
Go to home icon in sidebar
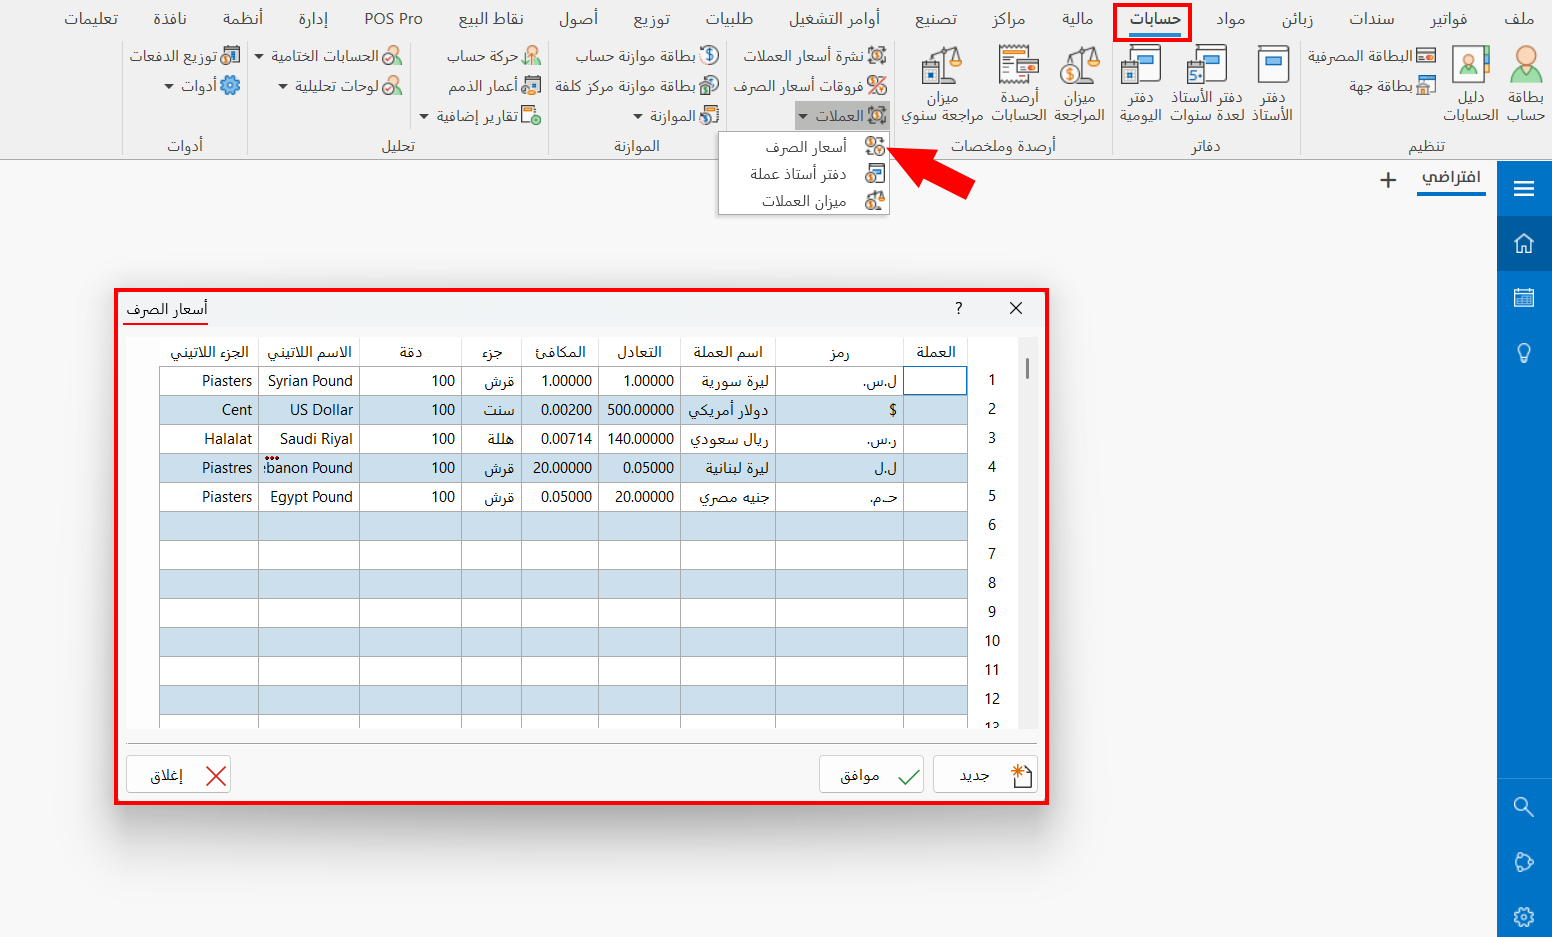click(1524, 243)
